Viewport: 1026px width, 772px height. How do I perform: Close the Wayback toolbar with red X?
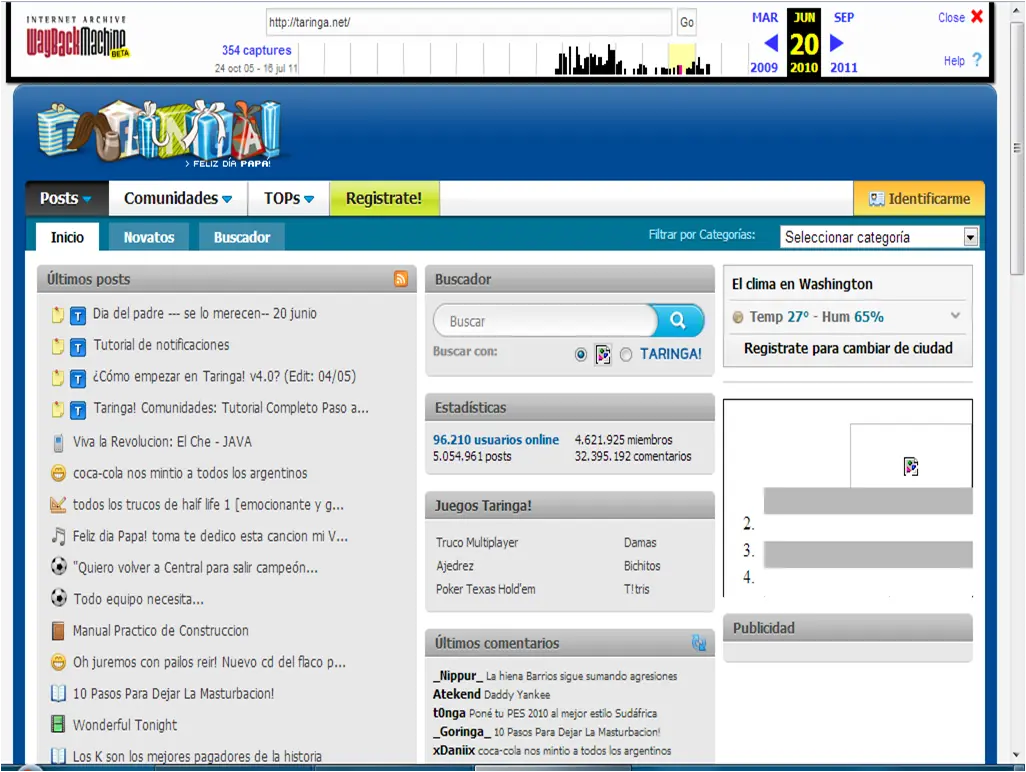click(977, 16)
